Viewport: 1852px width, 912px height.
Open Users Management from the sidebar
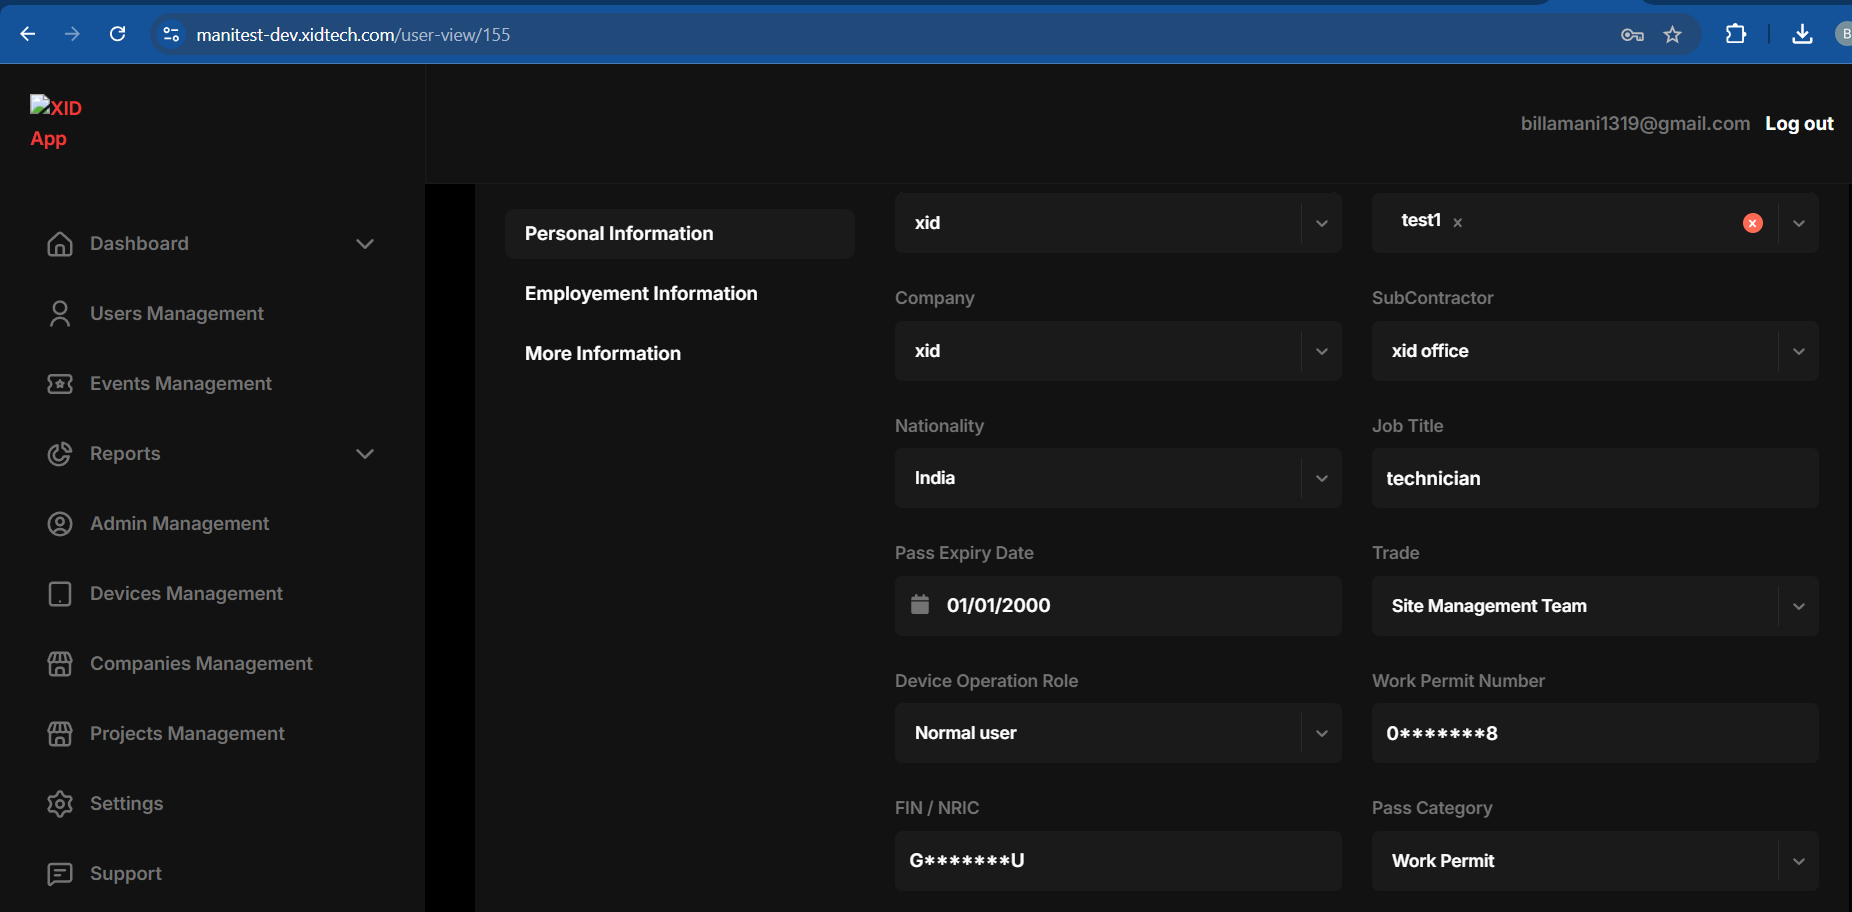point(177,314)
